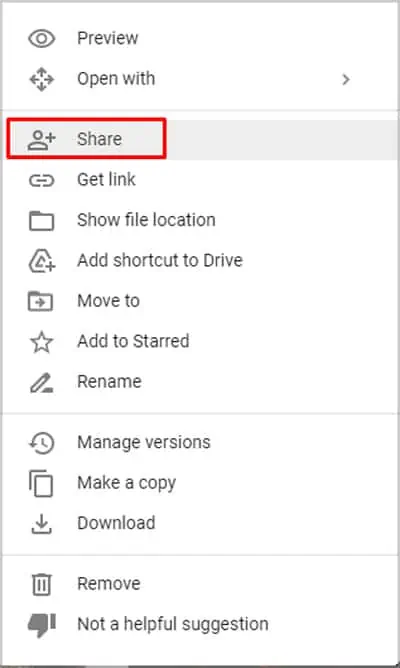Image resolution: width=400 pixels, height=668 pixels.
Task: Click the thumbs-down icon
Action: coord(41,625)
